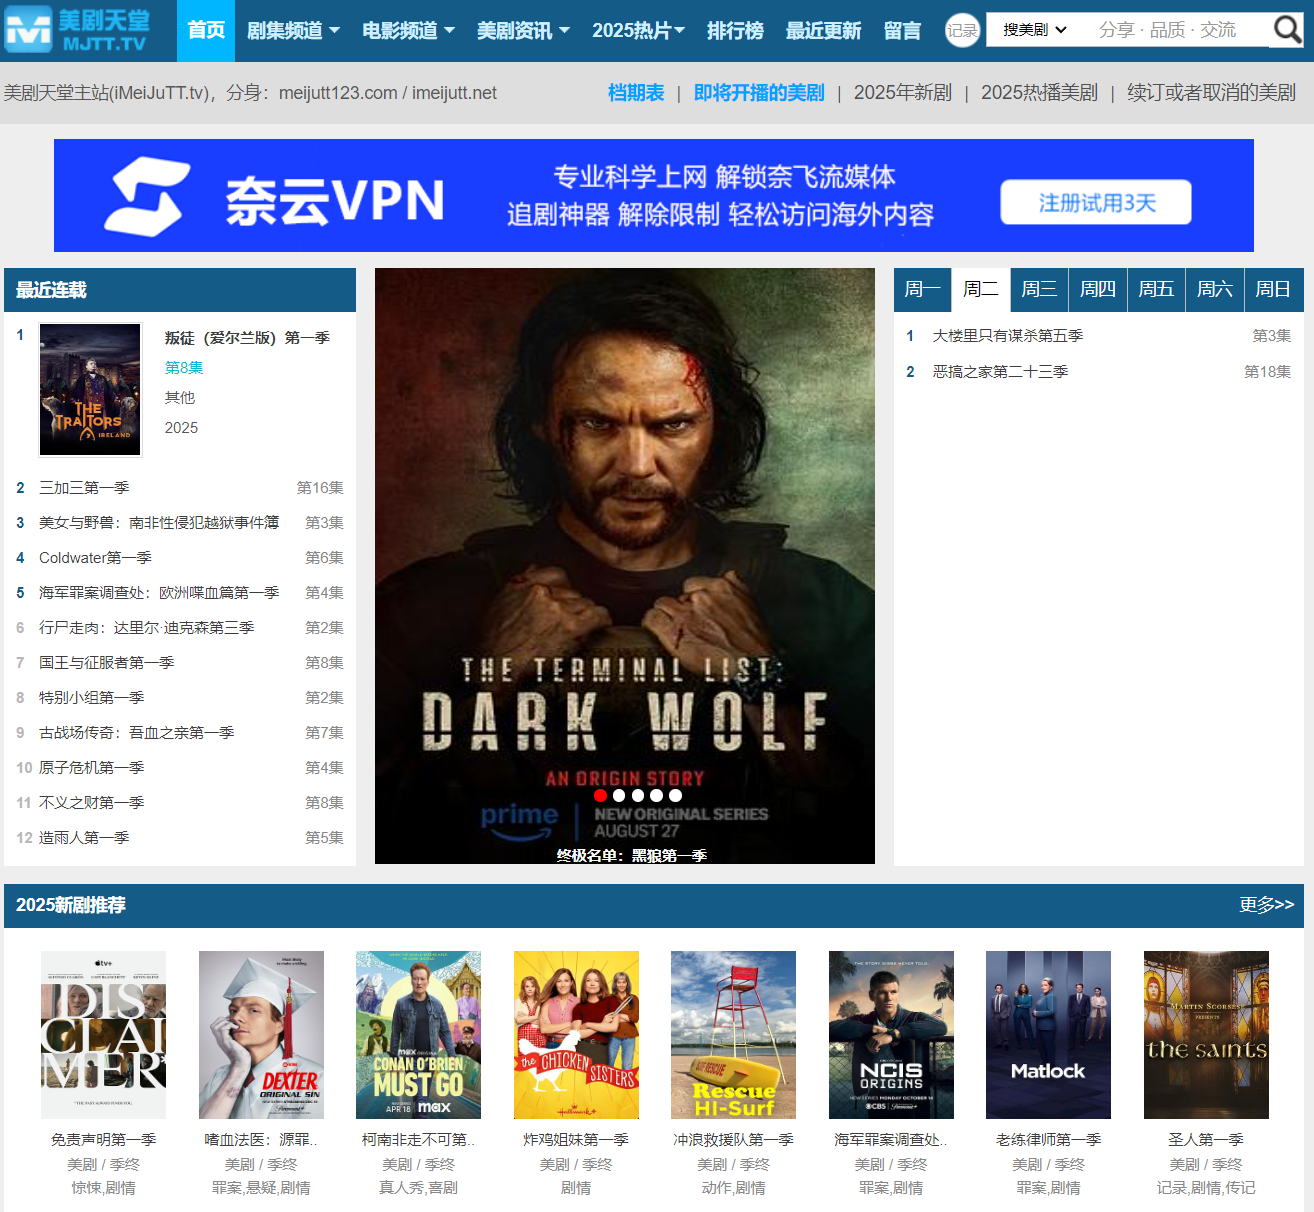Open the Dexter Original Sin poster
The image size is (1314, 1212).
tap(261, 1035)
